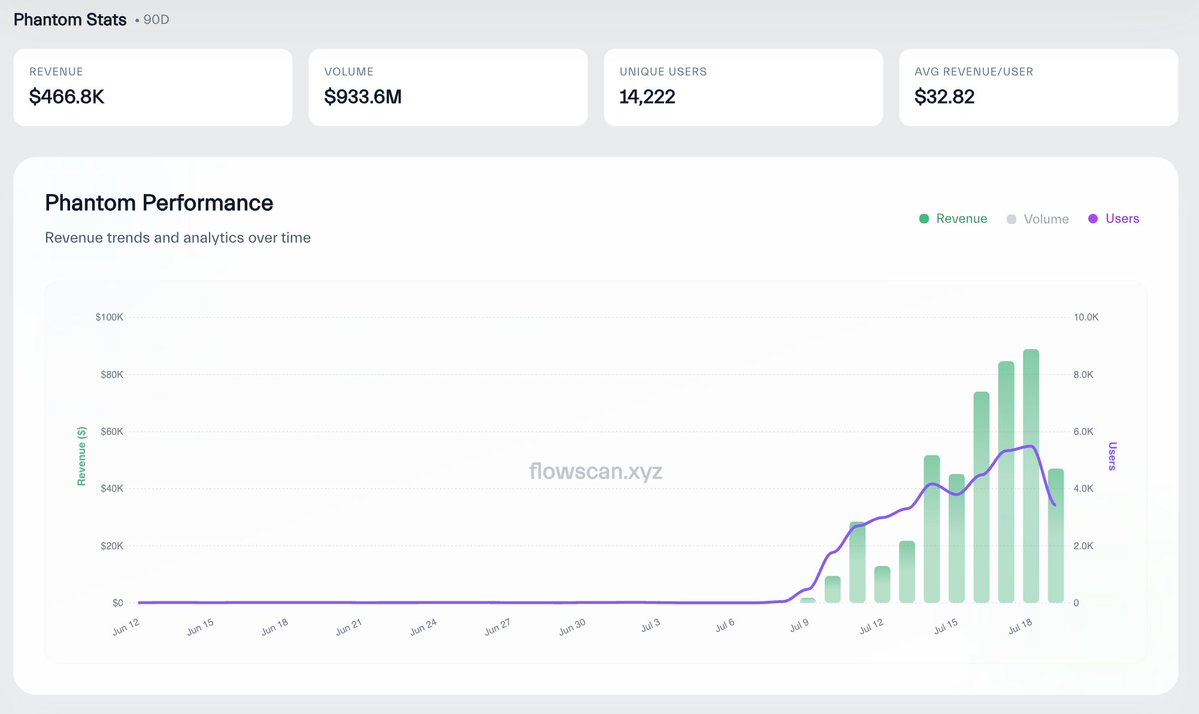Open the Volume $933.6M stat card
This screenshot has height=714, width=1199.
448,87
